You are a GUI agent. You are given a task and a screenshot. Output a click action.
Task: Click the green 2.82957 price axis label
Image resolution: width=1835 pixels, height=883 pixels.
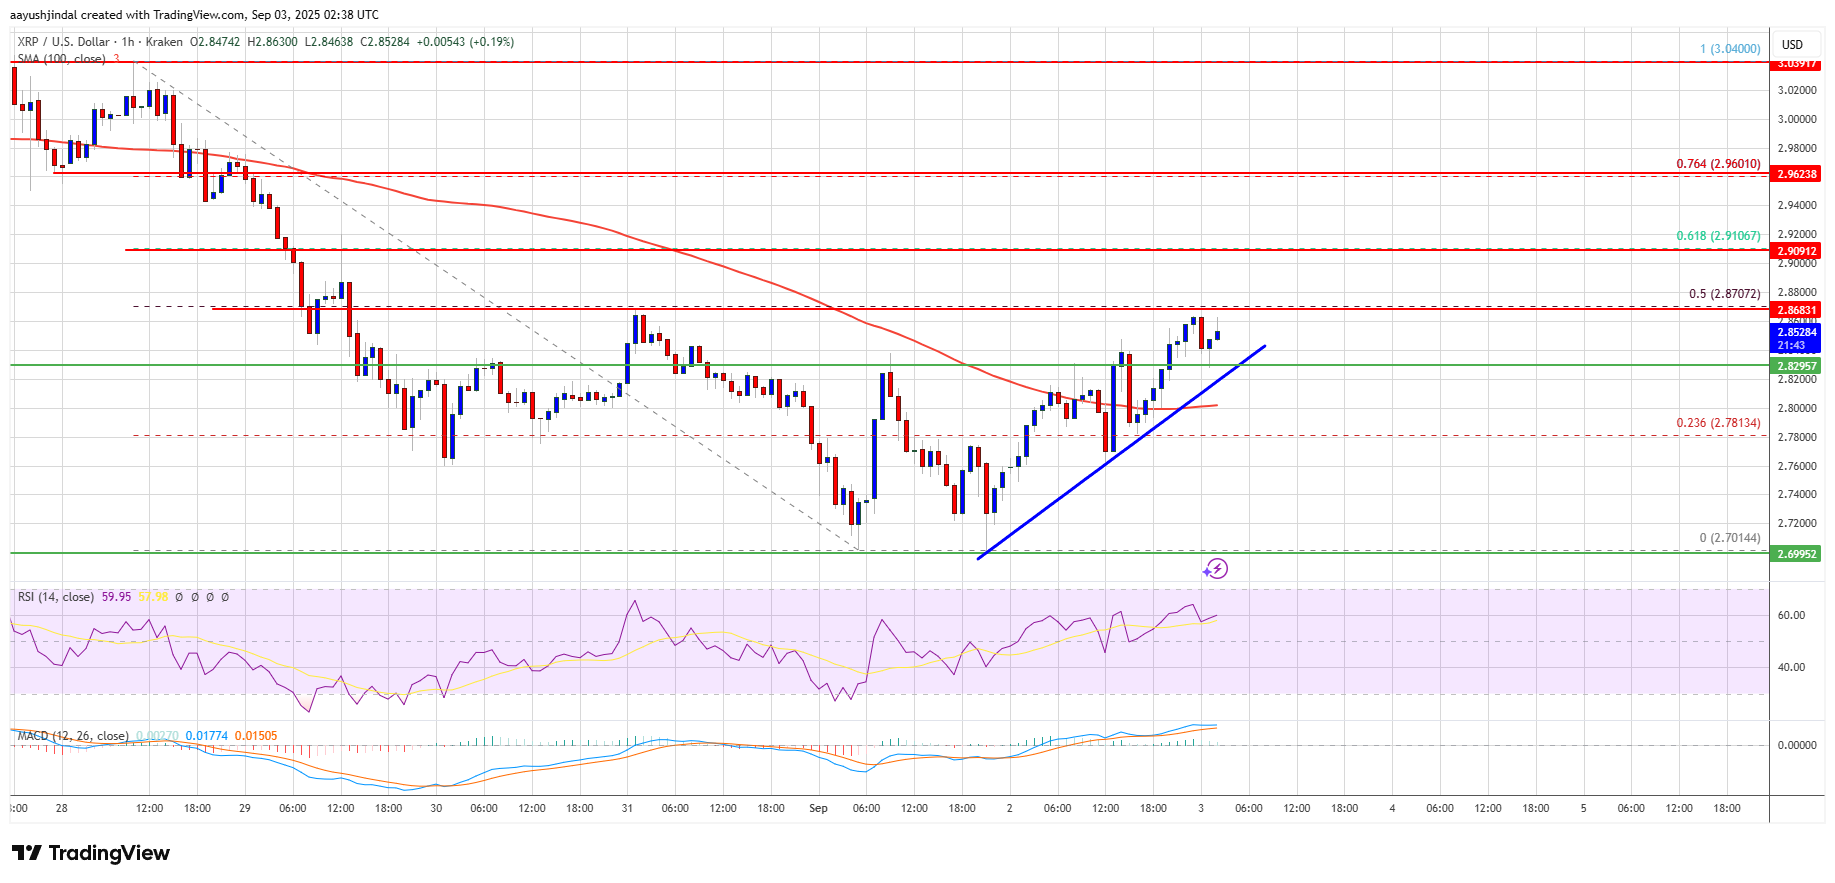coord(1796,366)
